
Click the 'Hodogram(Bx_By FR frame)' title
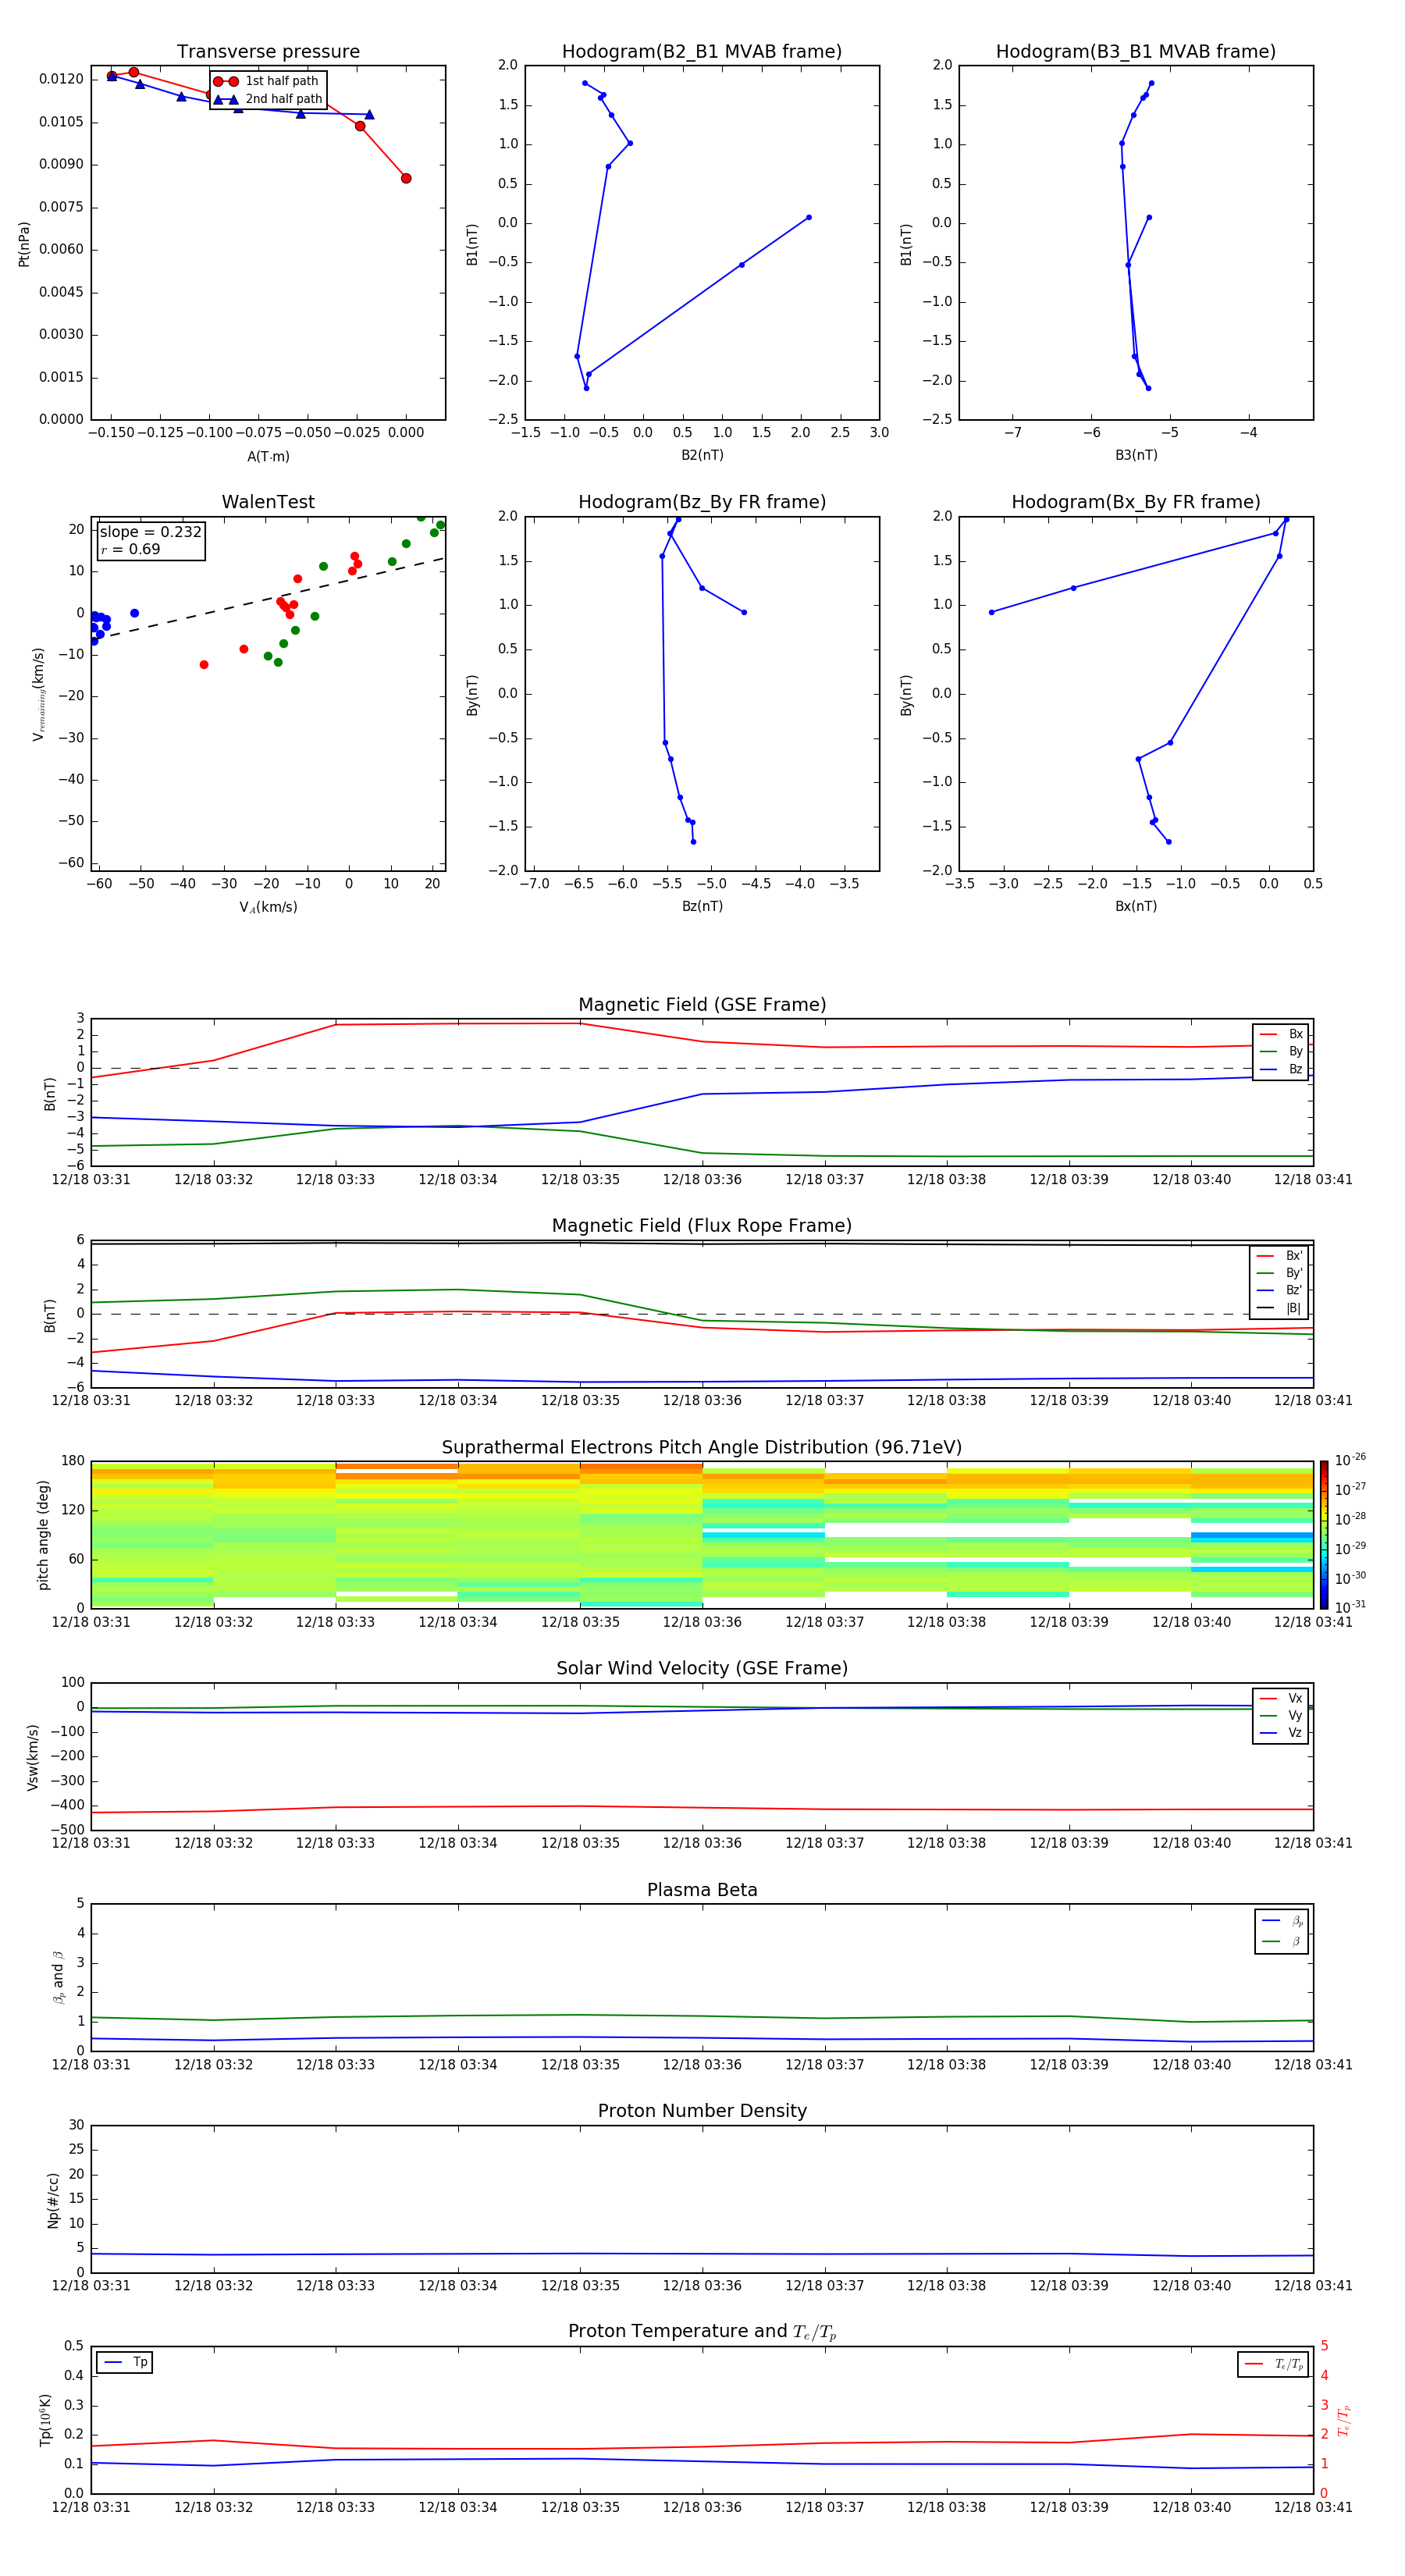pyautogui.click(x=1136, y=502)
